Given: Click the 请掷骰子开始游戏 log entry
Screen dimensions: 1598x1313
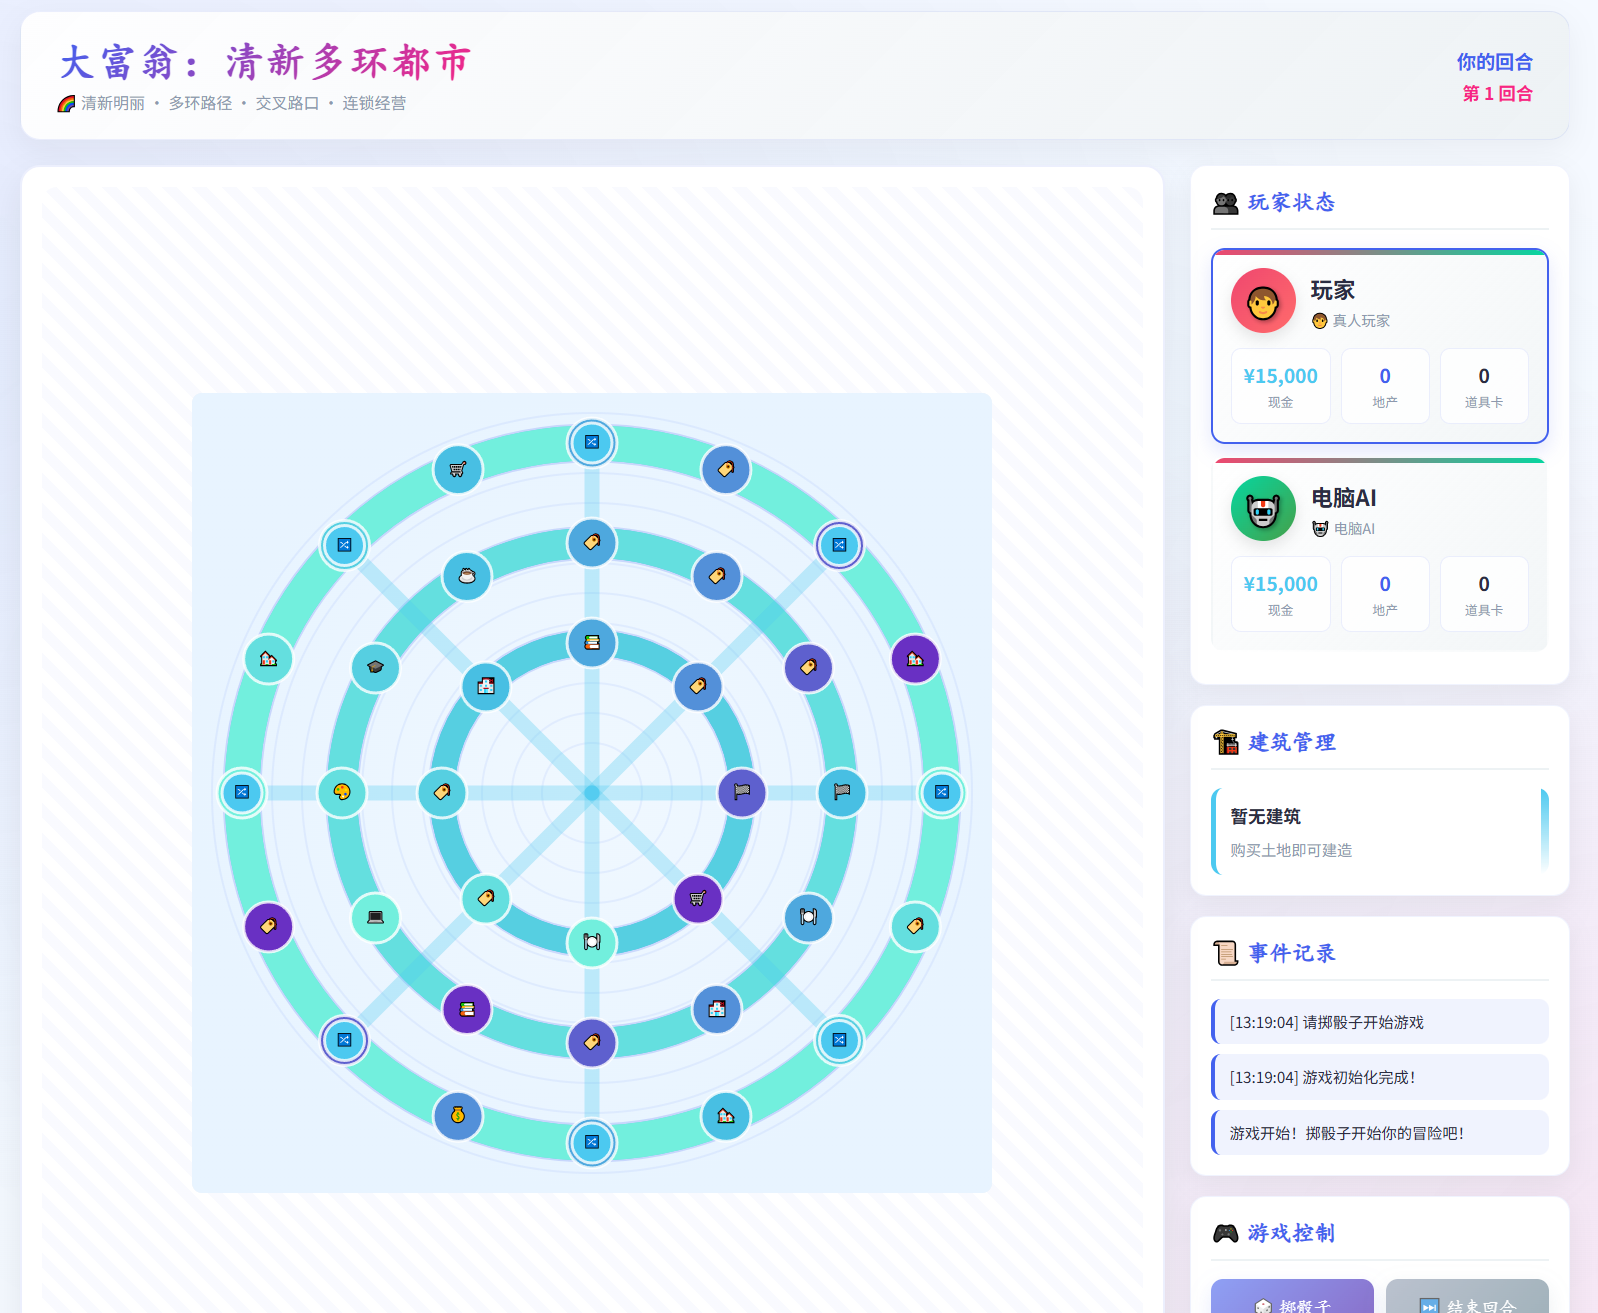Looking at the screenshot, I should 1380,1022.
